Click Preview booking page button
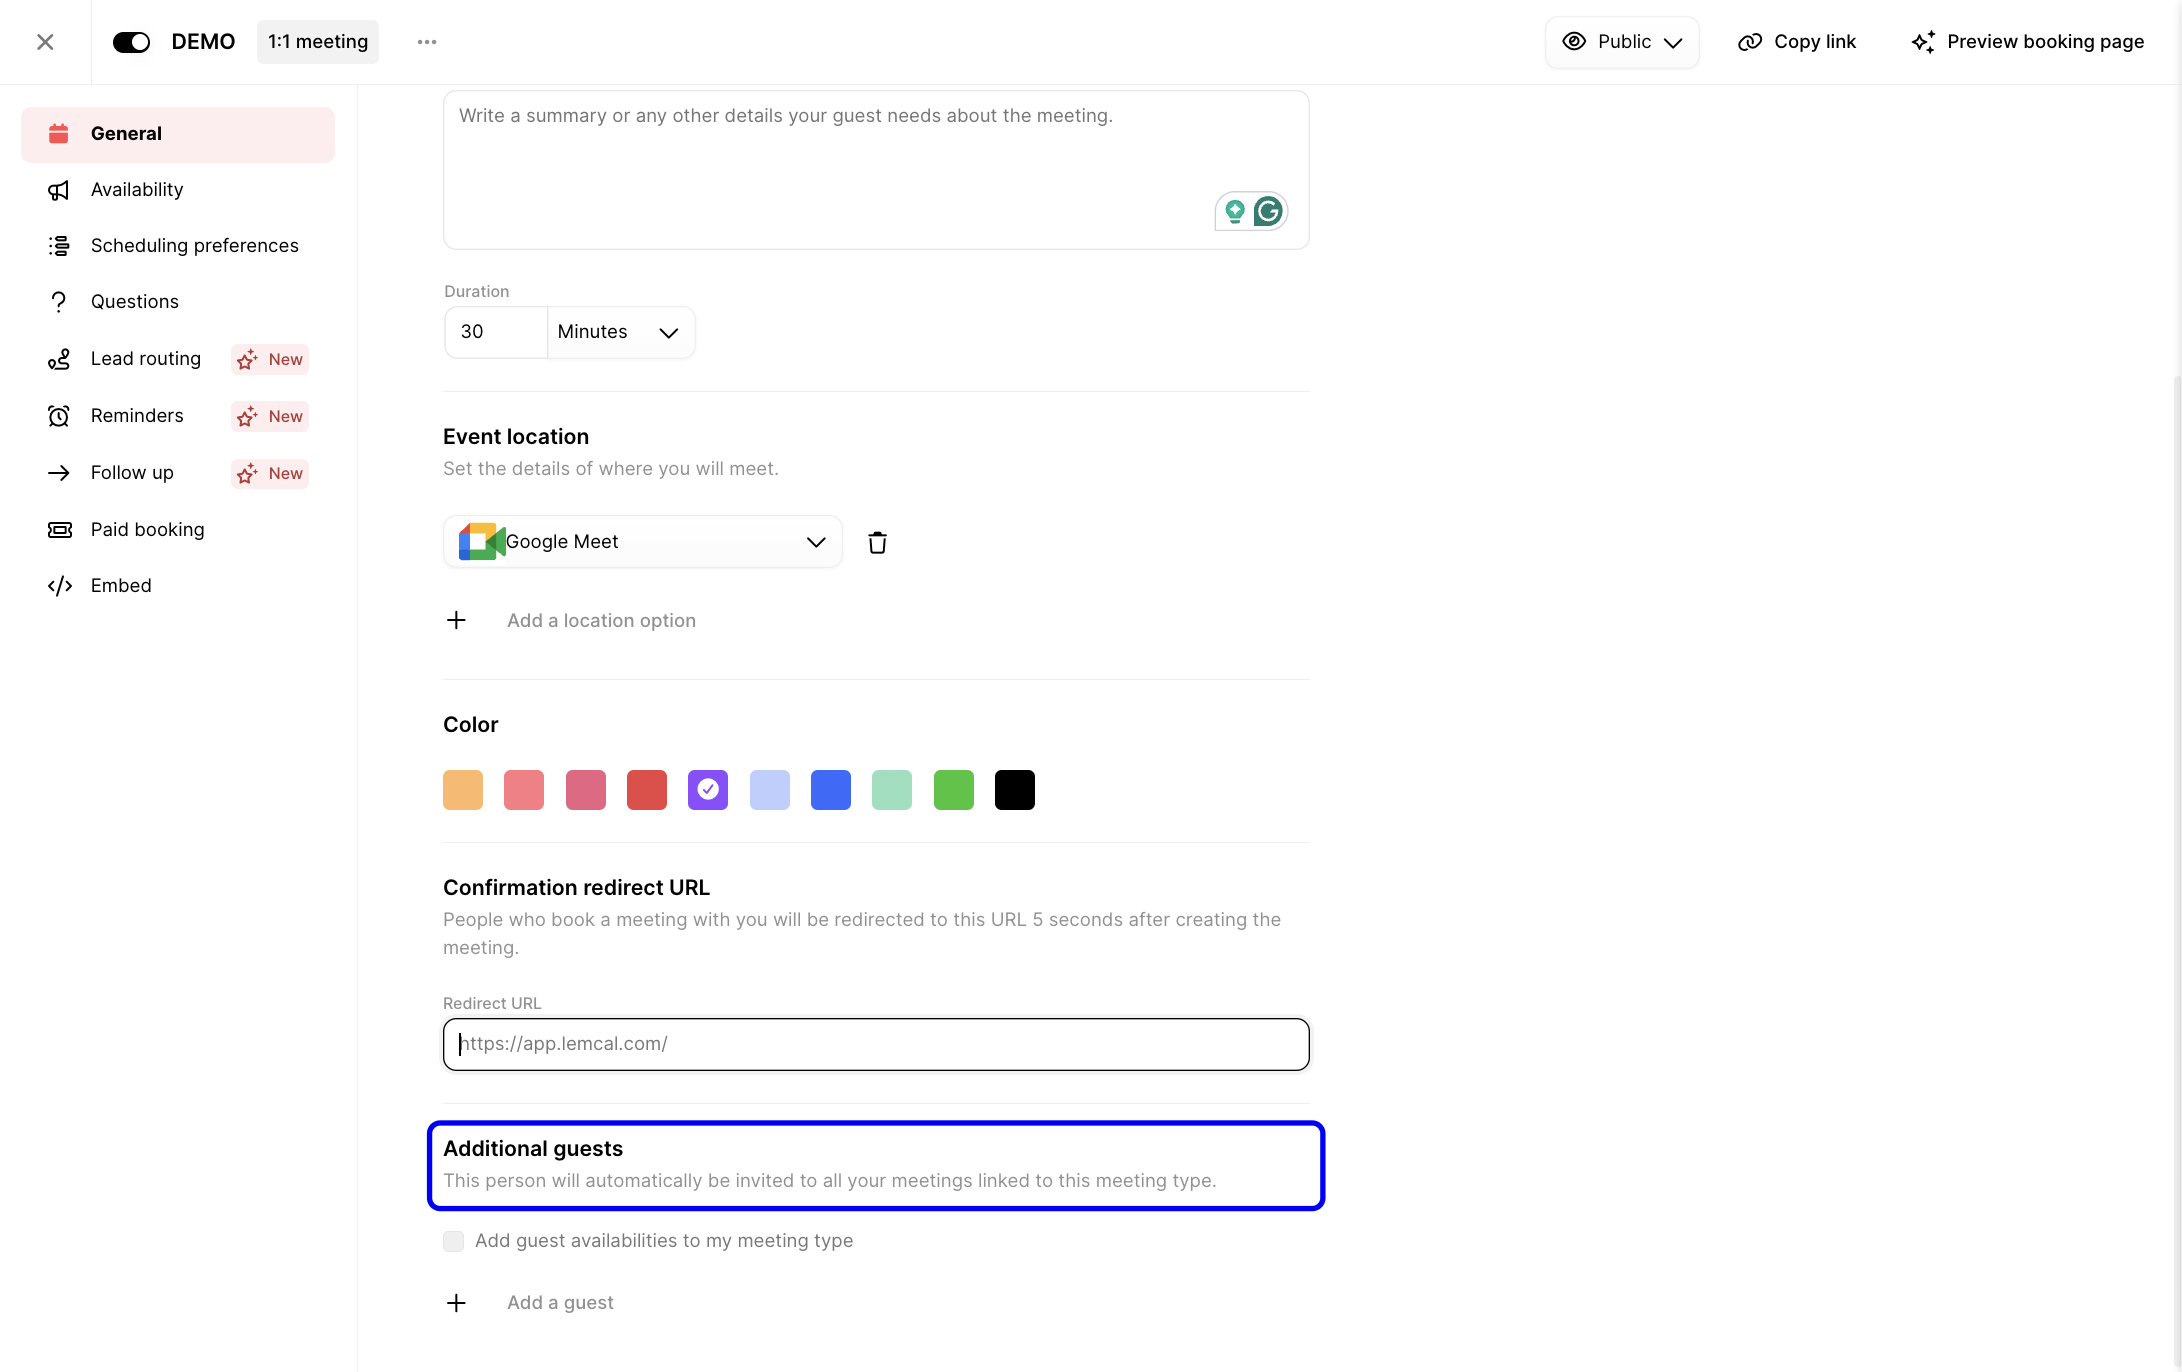The height and width of the screenshot is (1372, 2182). coord(2028,42)
